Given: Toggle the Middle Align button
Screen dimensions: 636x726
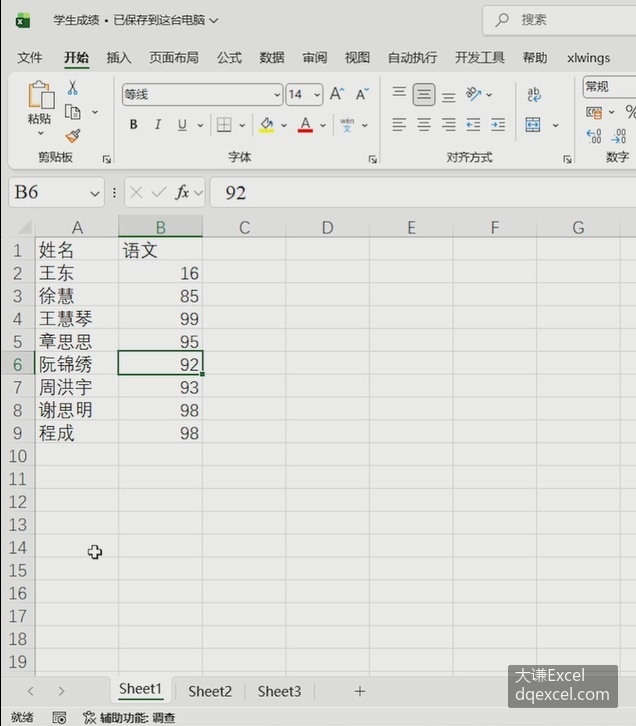Looking at the screenshot, I should click(424, 94).
